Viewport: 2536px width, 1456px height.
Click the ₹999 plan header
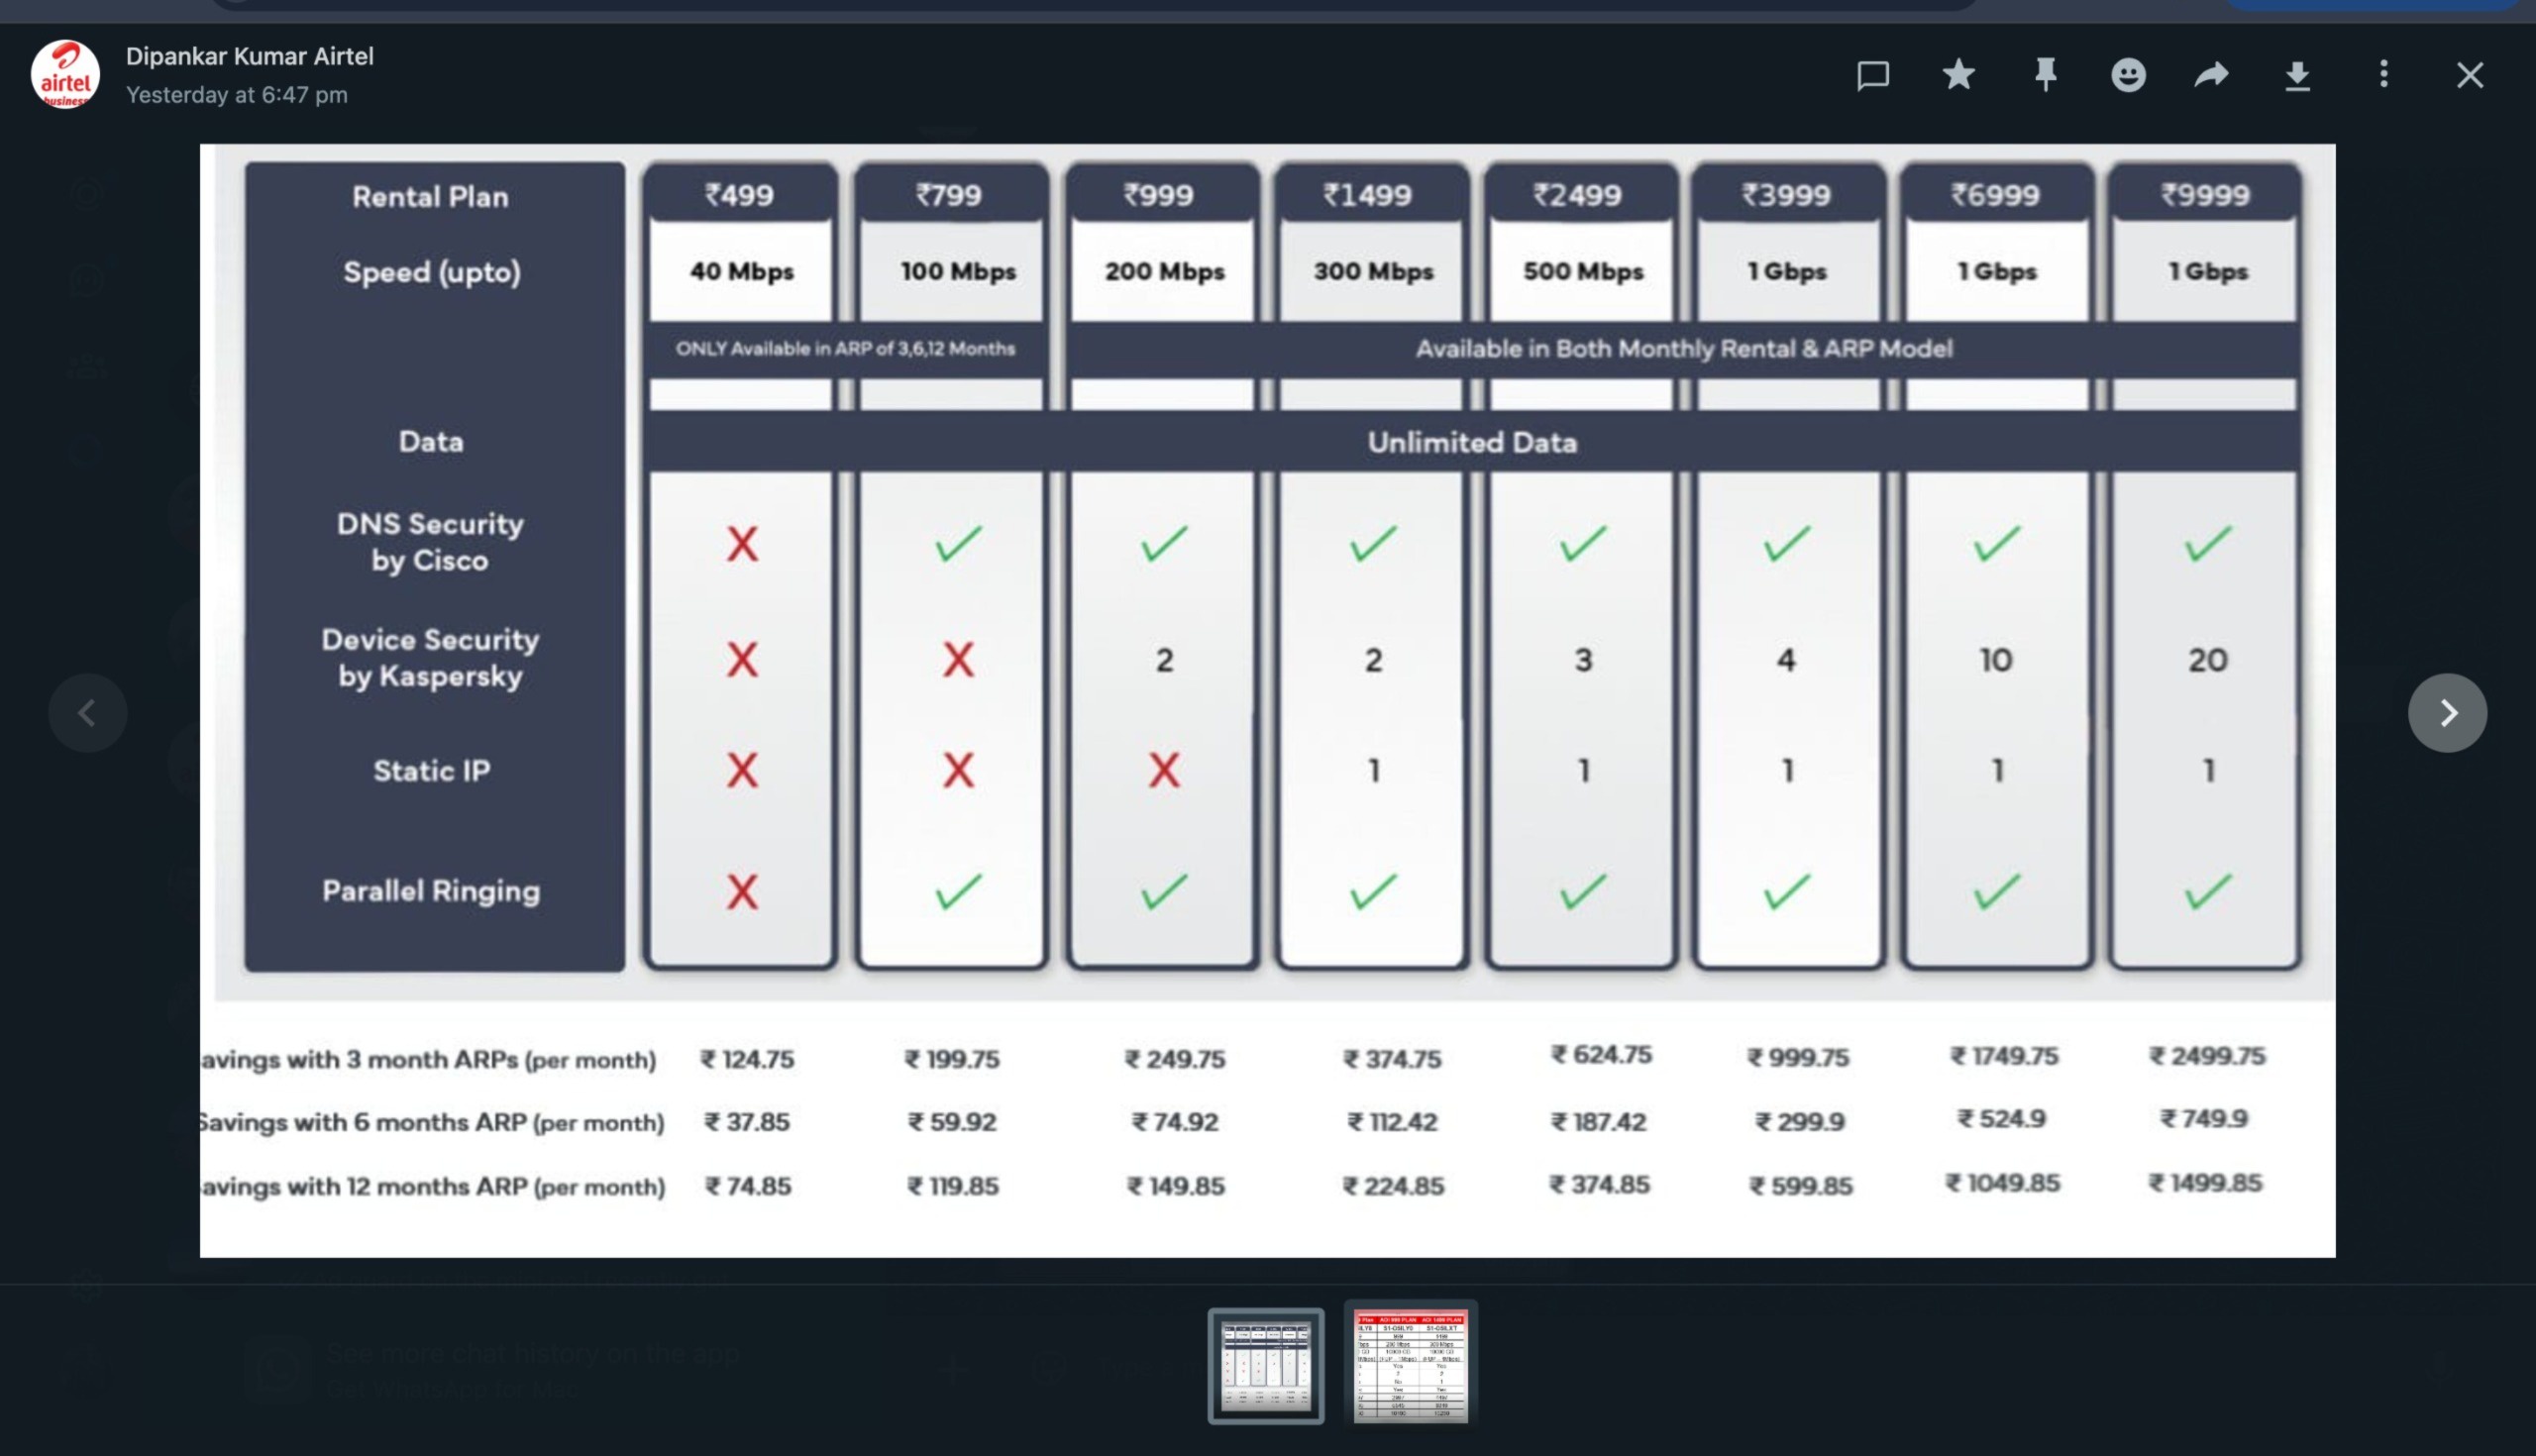[1159, 195]
